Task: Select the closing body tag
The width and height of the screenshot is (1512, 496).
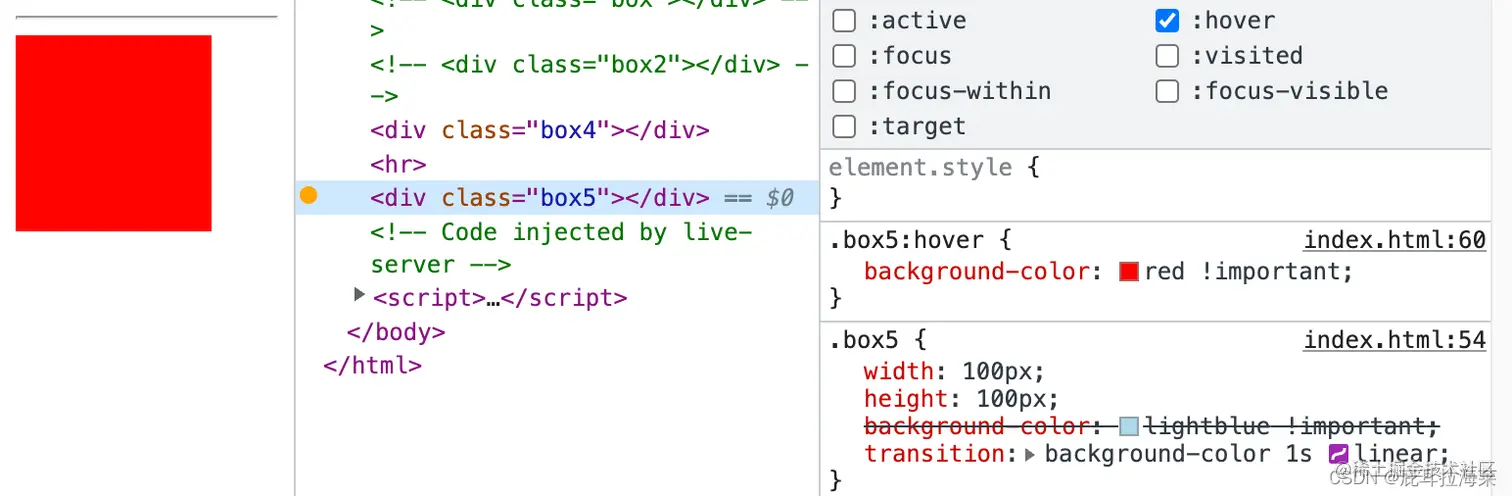Action: 396,332
